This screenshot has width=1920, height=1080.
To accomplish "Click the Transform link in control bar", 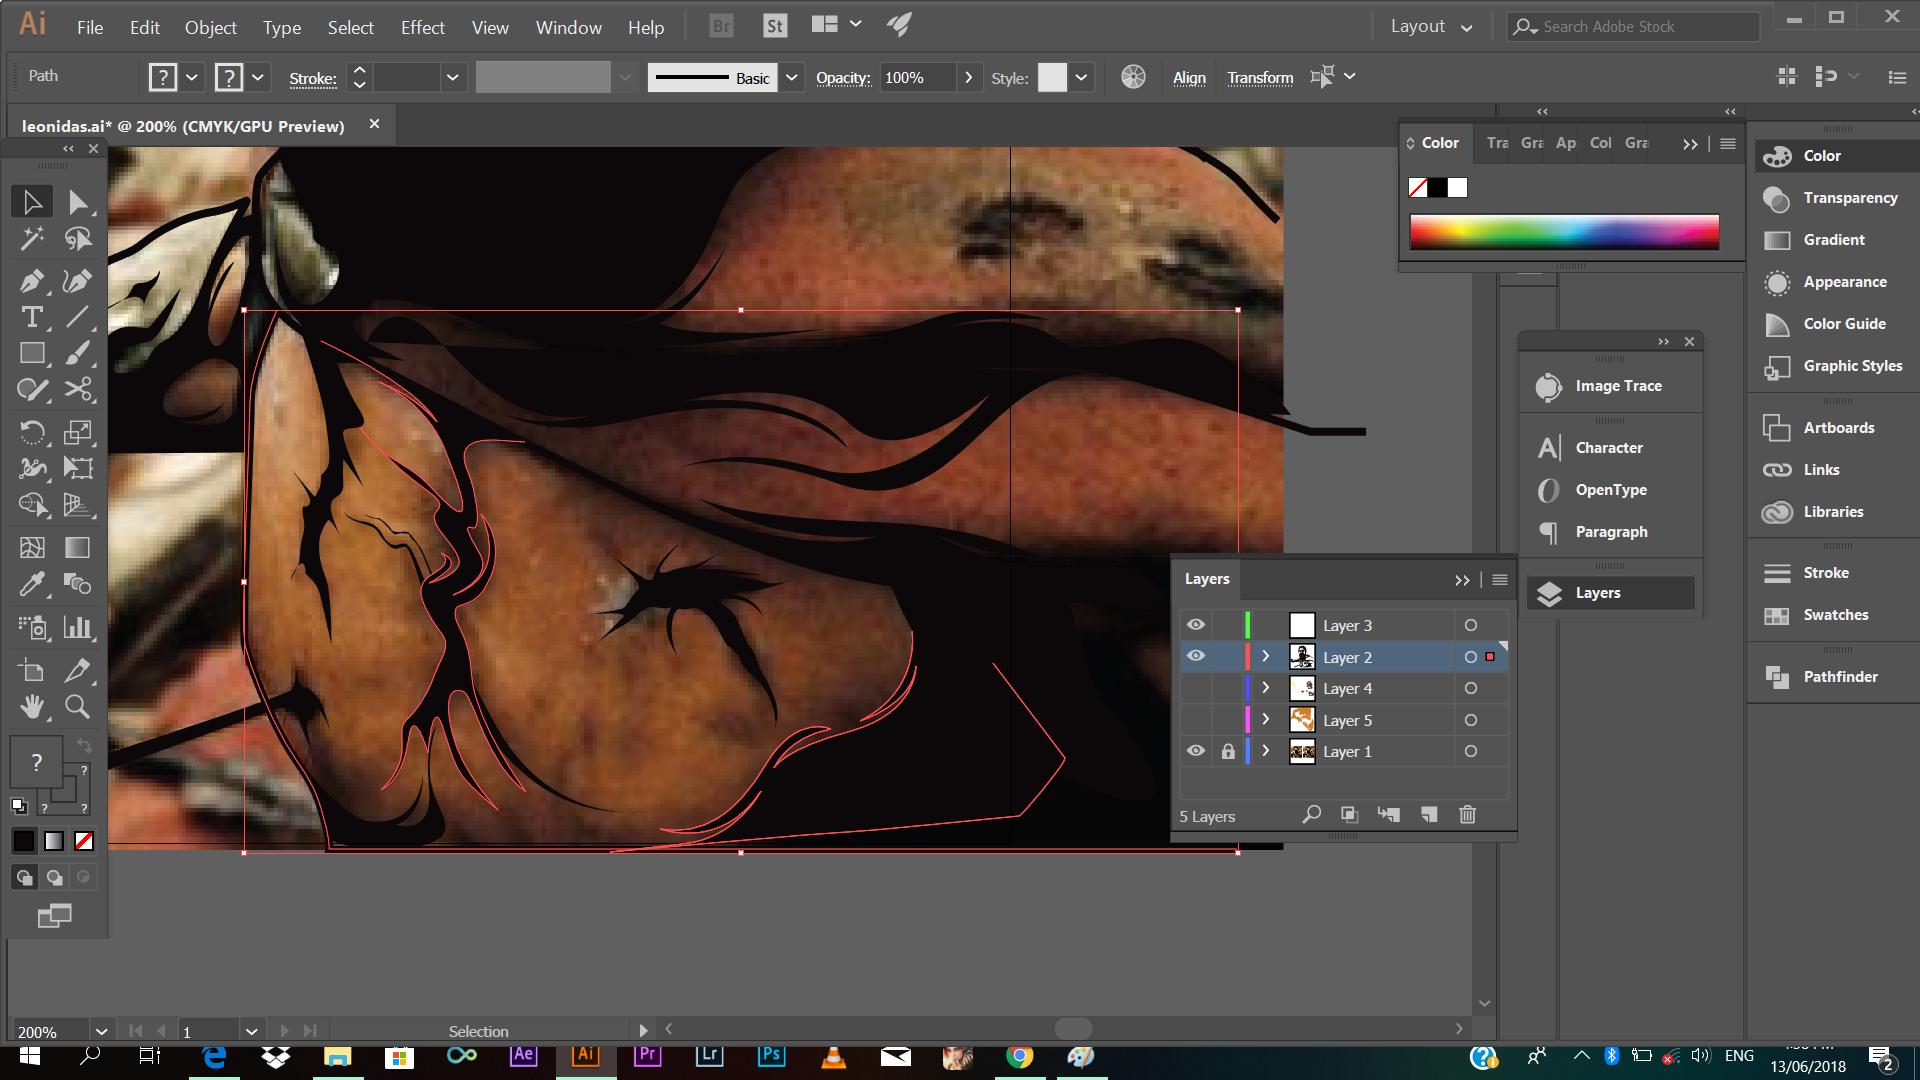I will click(1259, 78).
